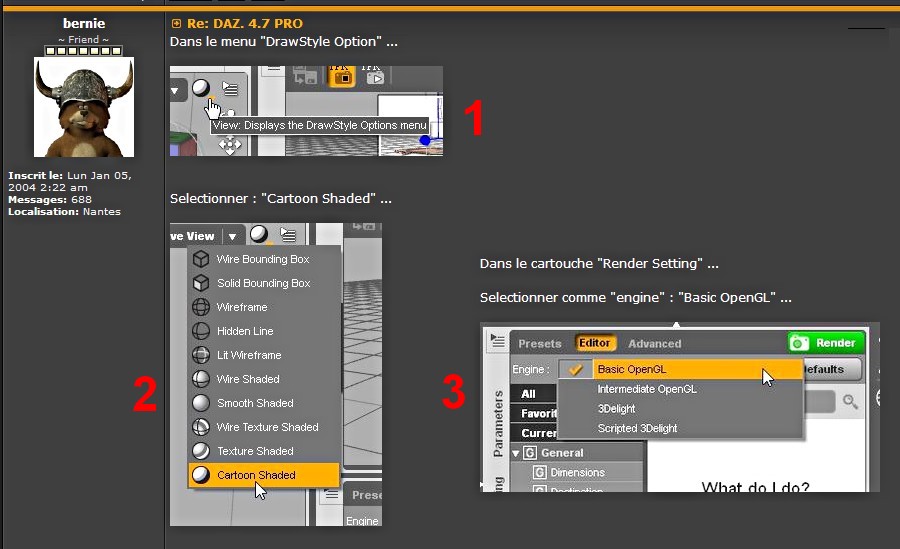Switch to the Editor tab in Render Settings

click(x=595, y=343)
